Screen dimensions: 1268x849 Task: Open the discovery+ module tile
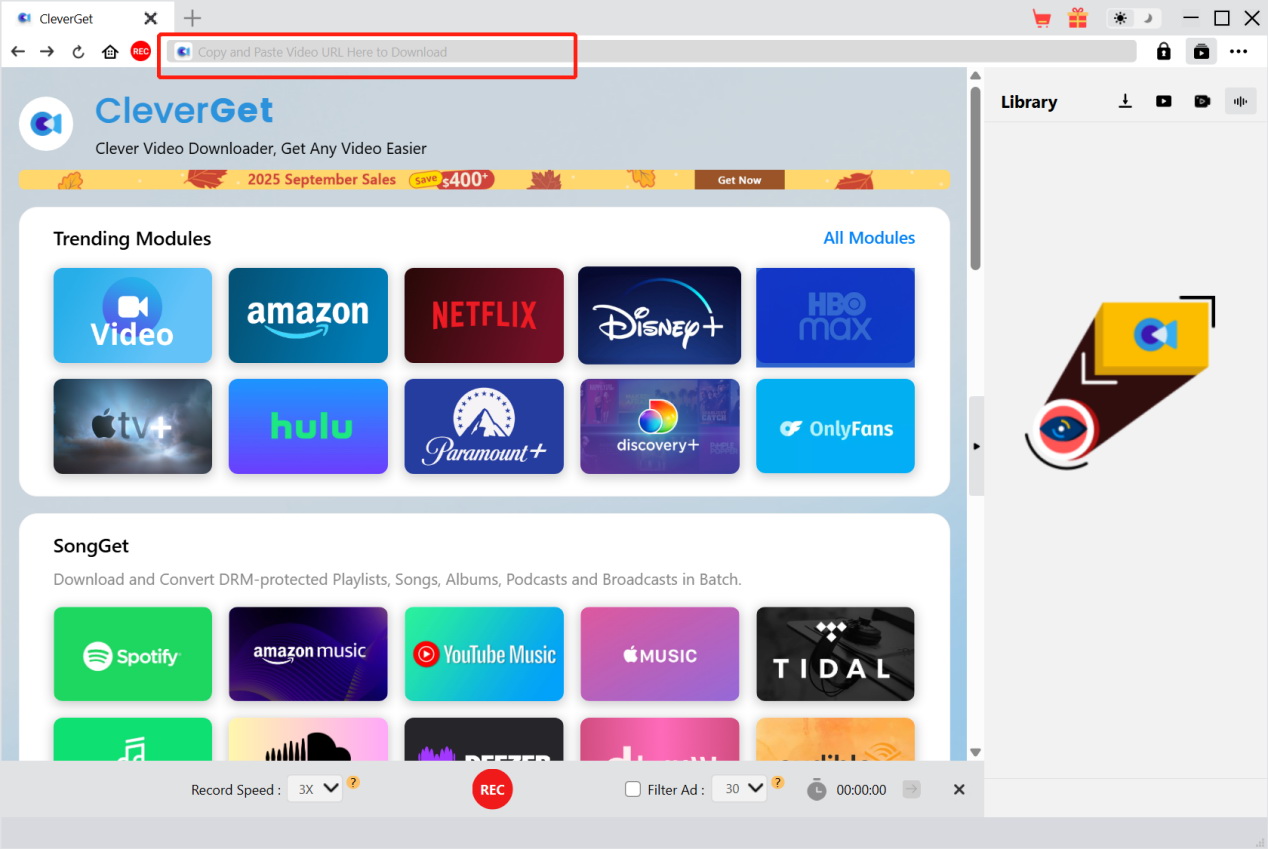click(660, 426)
